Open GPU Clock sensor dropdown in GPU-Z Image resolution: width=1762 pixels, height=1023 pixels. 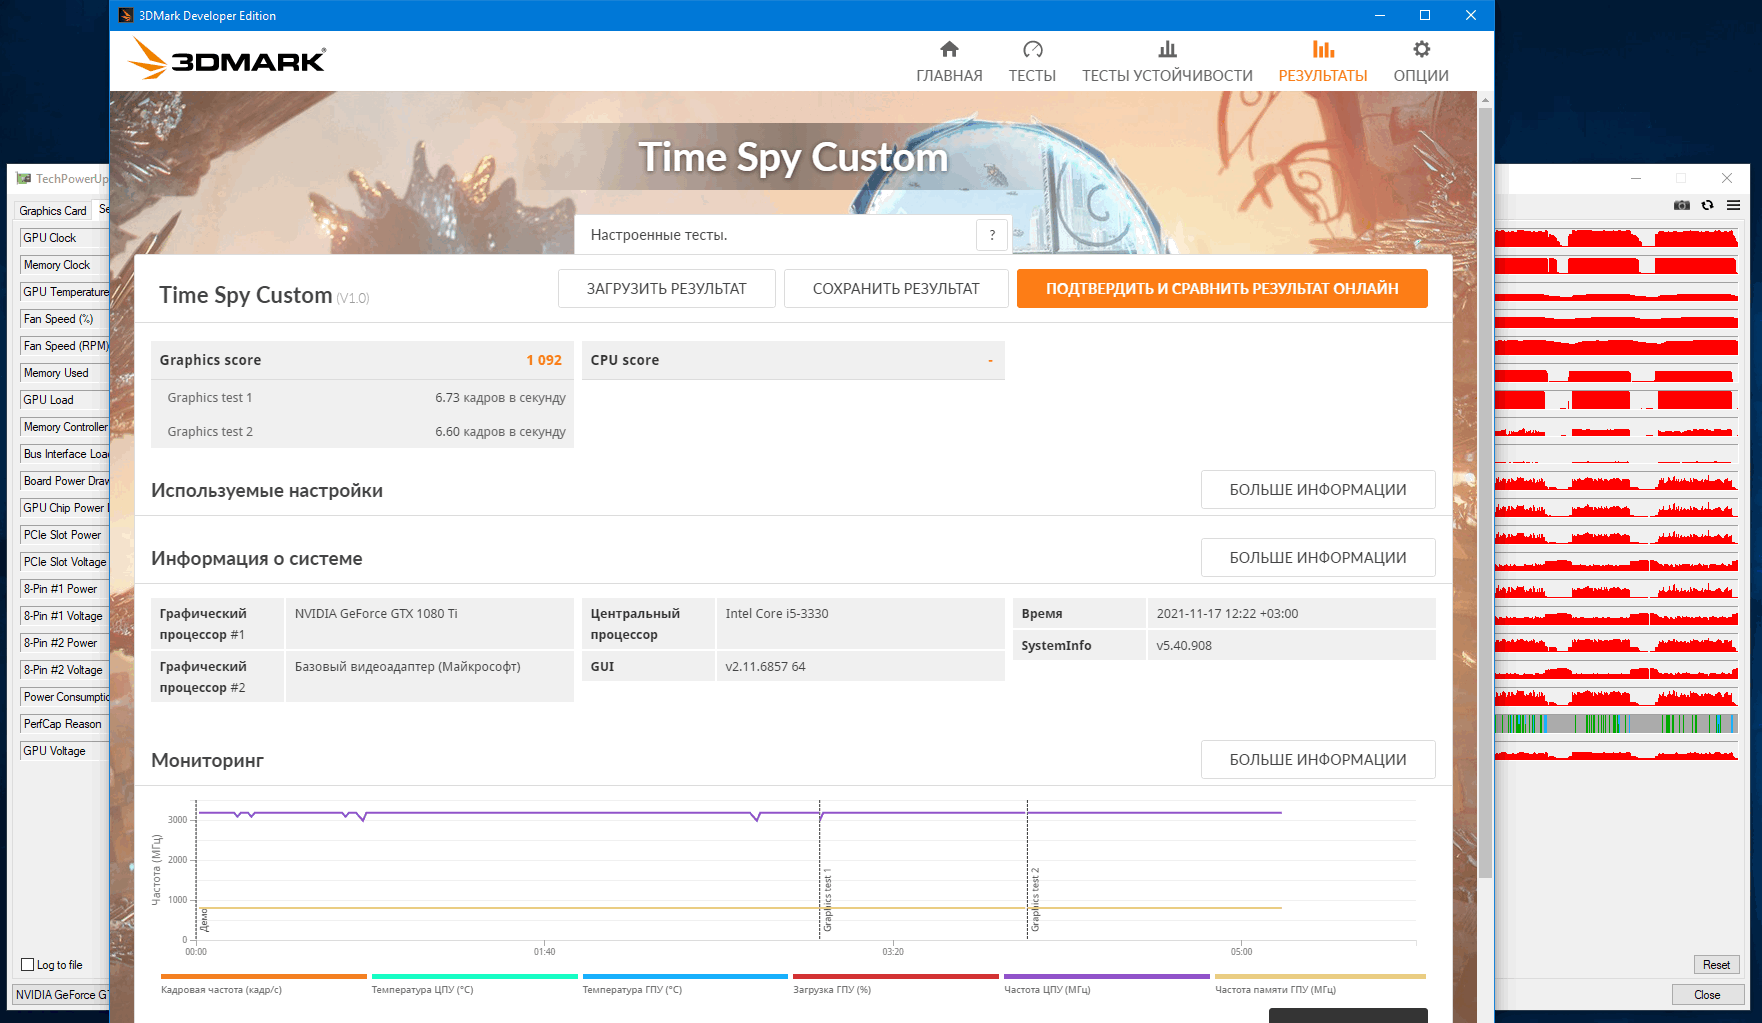click(64, 238)
